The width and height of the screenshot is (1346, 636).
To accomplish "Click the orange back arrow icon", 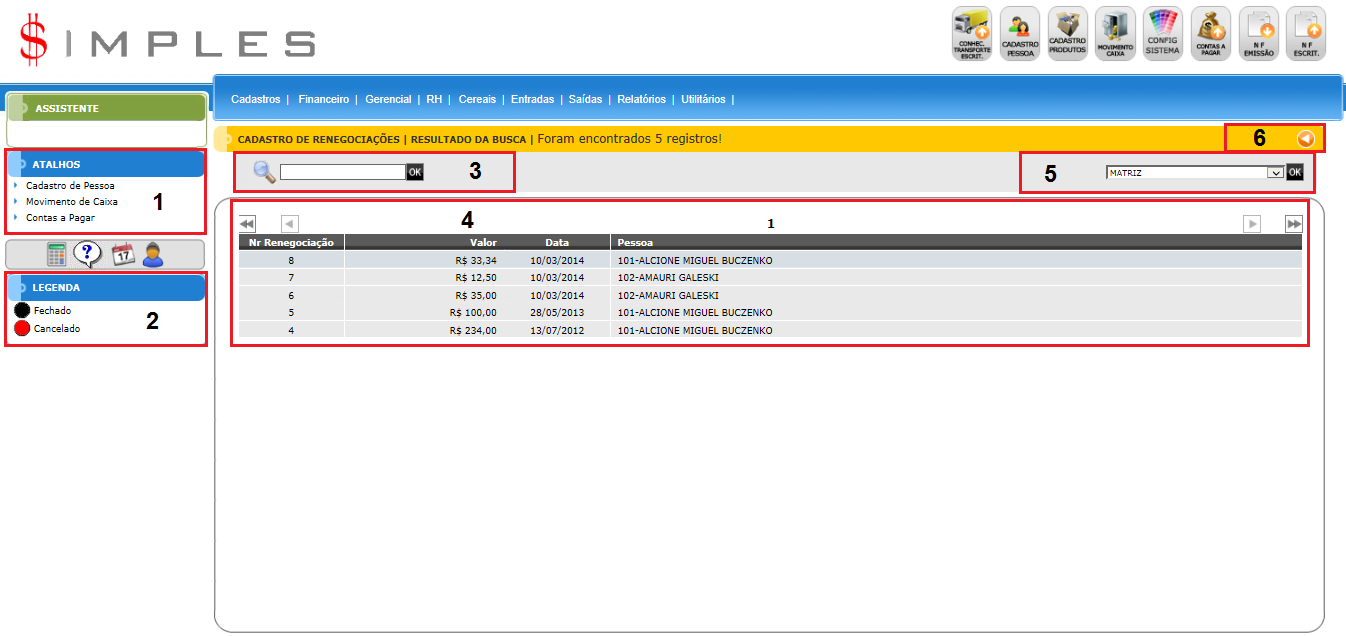I will coord(1305,139).
